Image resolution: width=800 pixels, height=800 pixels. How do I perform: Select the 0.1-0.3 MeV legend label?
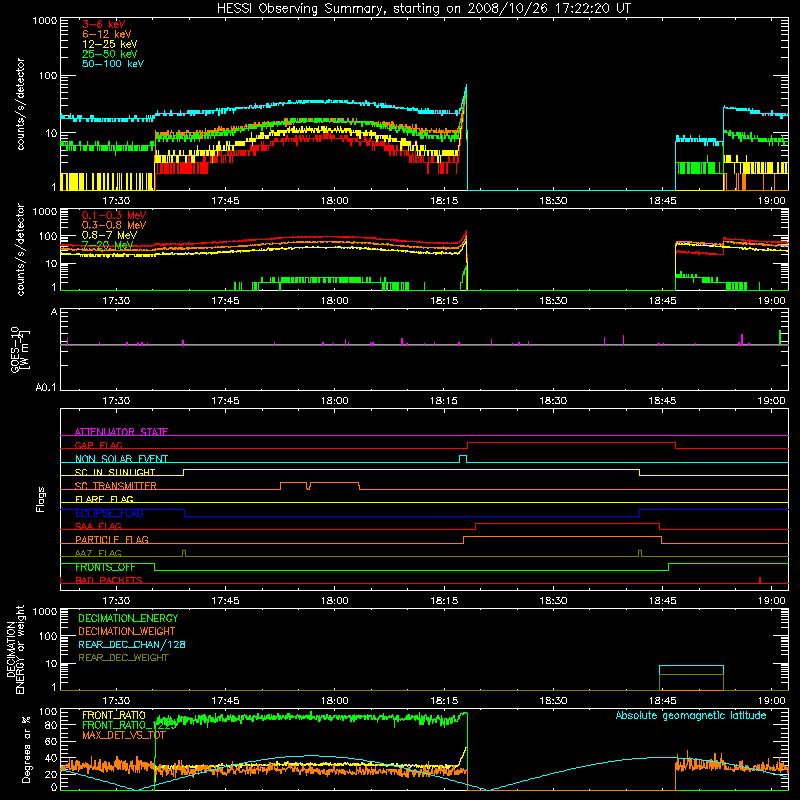pyautogui.click(x=114, y=215)
